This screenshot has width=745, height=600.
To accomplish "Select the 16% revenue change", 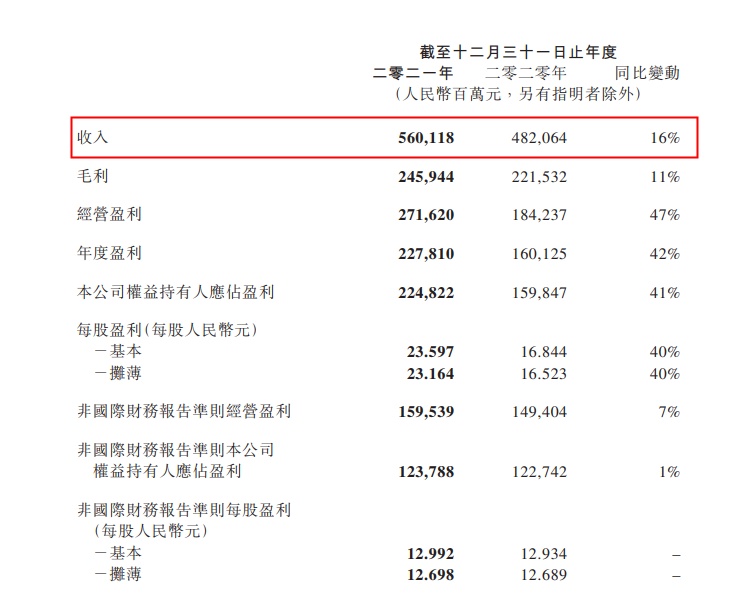I will click(x=665, y=138).
